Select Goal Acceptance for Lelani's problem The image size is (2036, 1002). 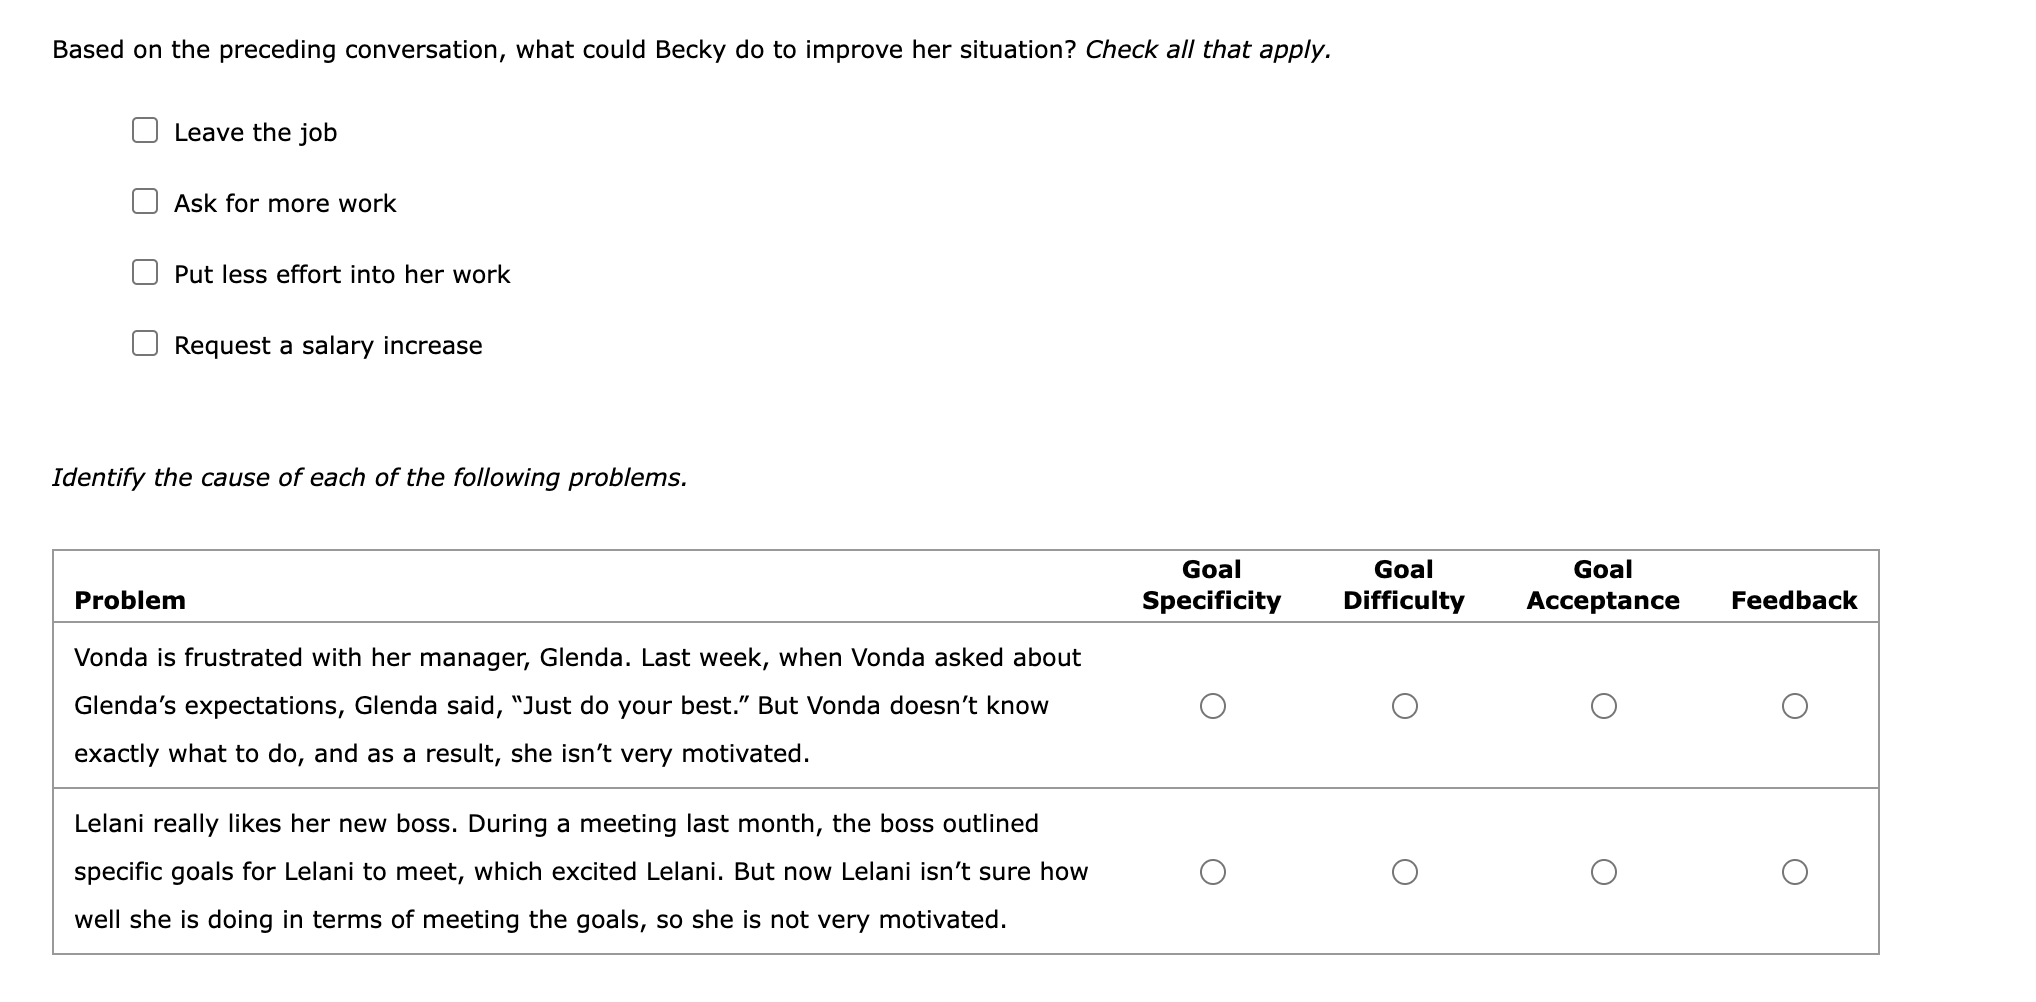(1604, 873)
